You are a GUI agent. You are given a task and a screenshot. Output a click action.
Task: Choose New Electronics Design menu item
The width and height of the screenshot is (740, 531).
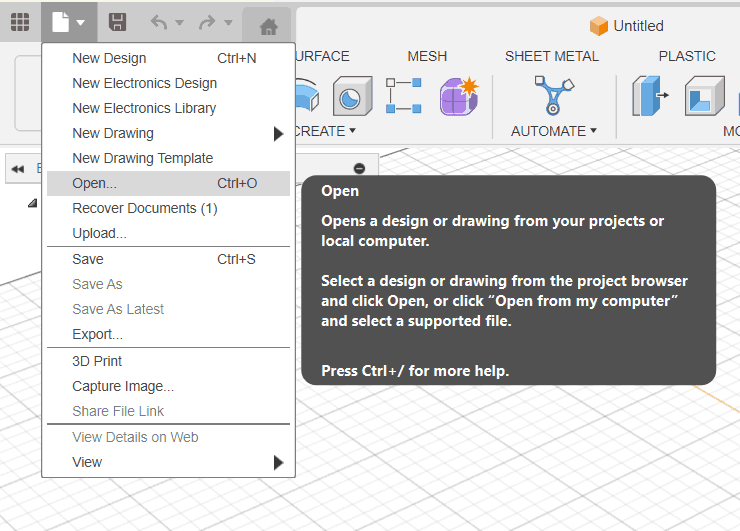click(168, 83)
